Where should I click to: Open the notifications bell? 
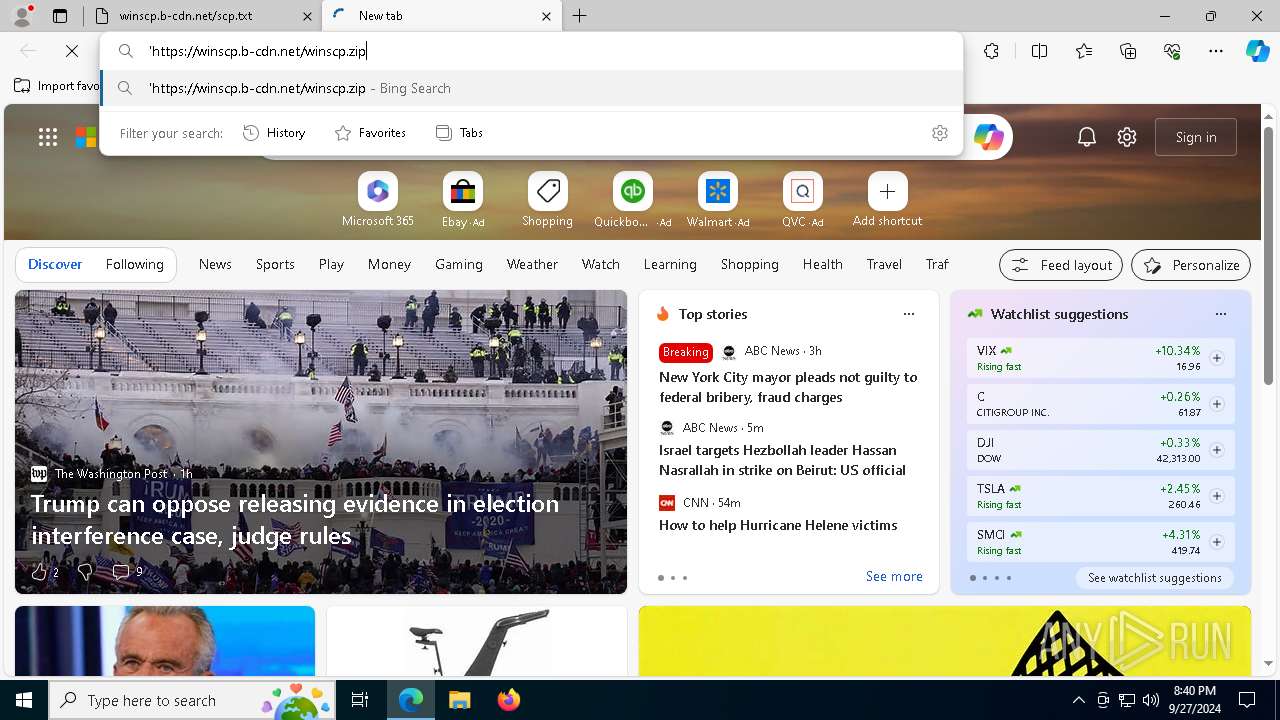click(x=1087, y=137)
